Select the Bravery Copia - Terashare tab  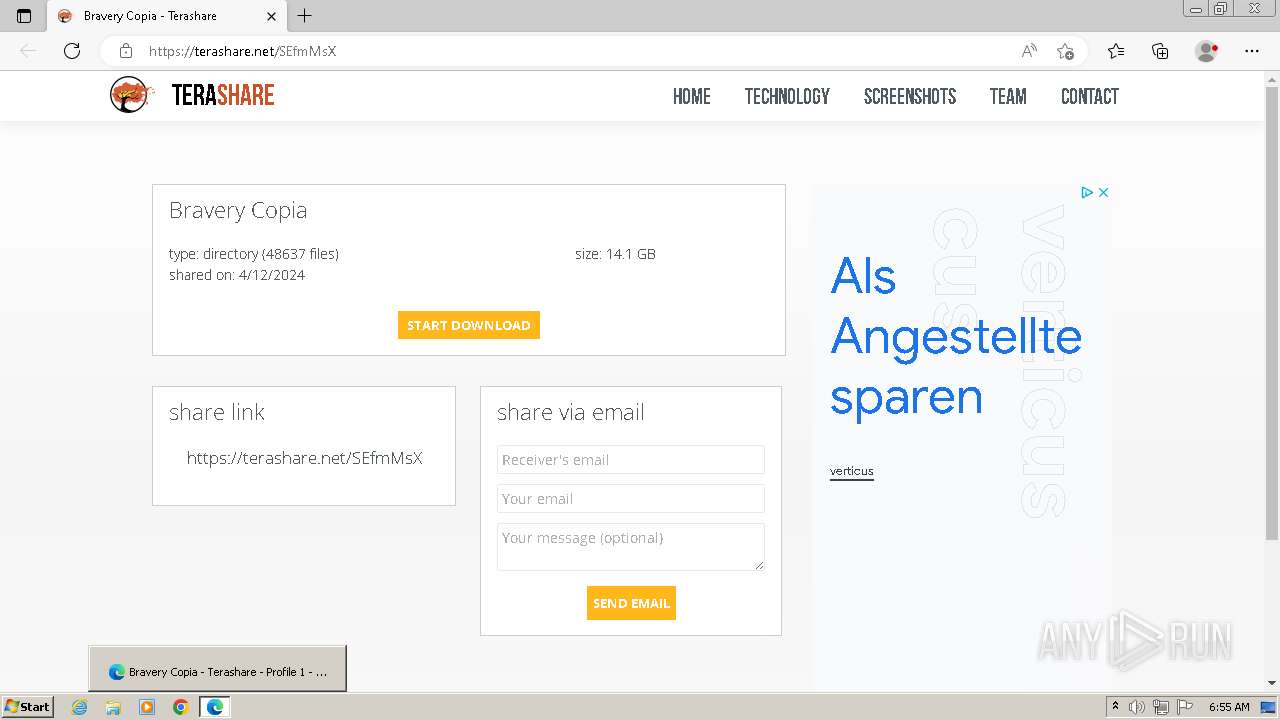pyautogui.click(x=165, y=16)
